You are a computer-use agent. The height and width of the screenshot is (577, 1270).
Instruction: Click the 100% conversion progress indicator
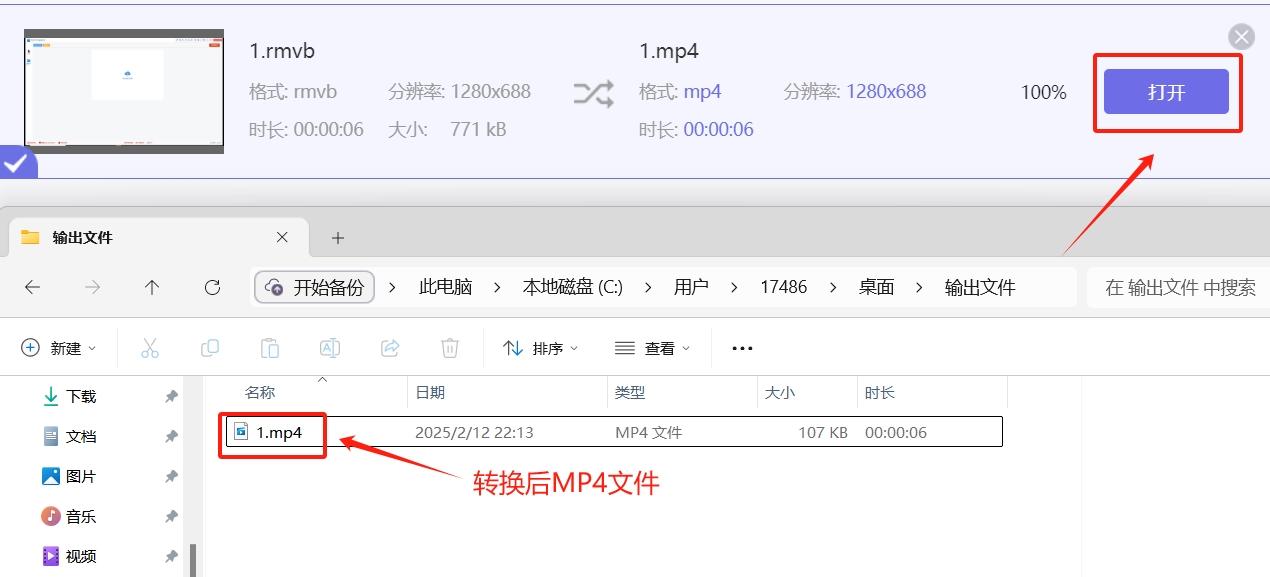pos(1043,91)
